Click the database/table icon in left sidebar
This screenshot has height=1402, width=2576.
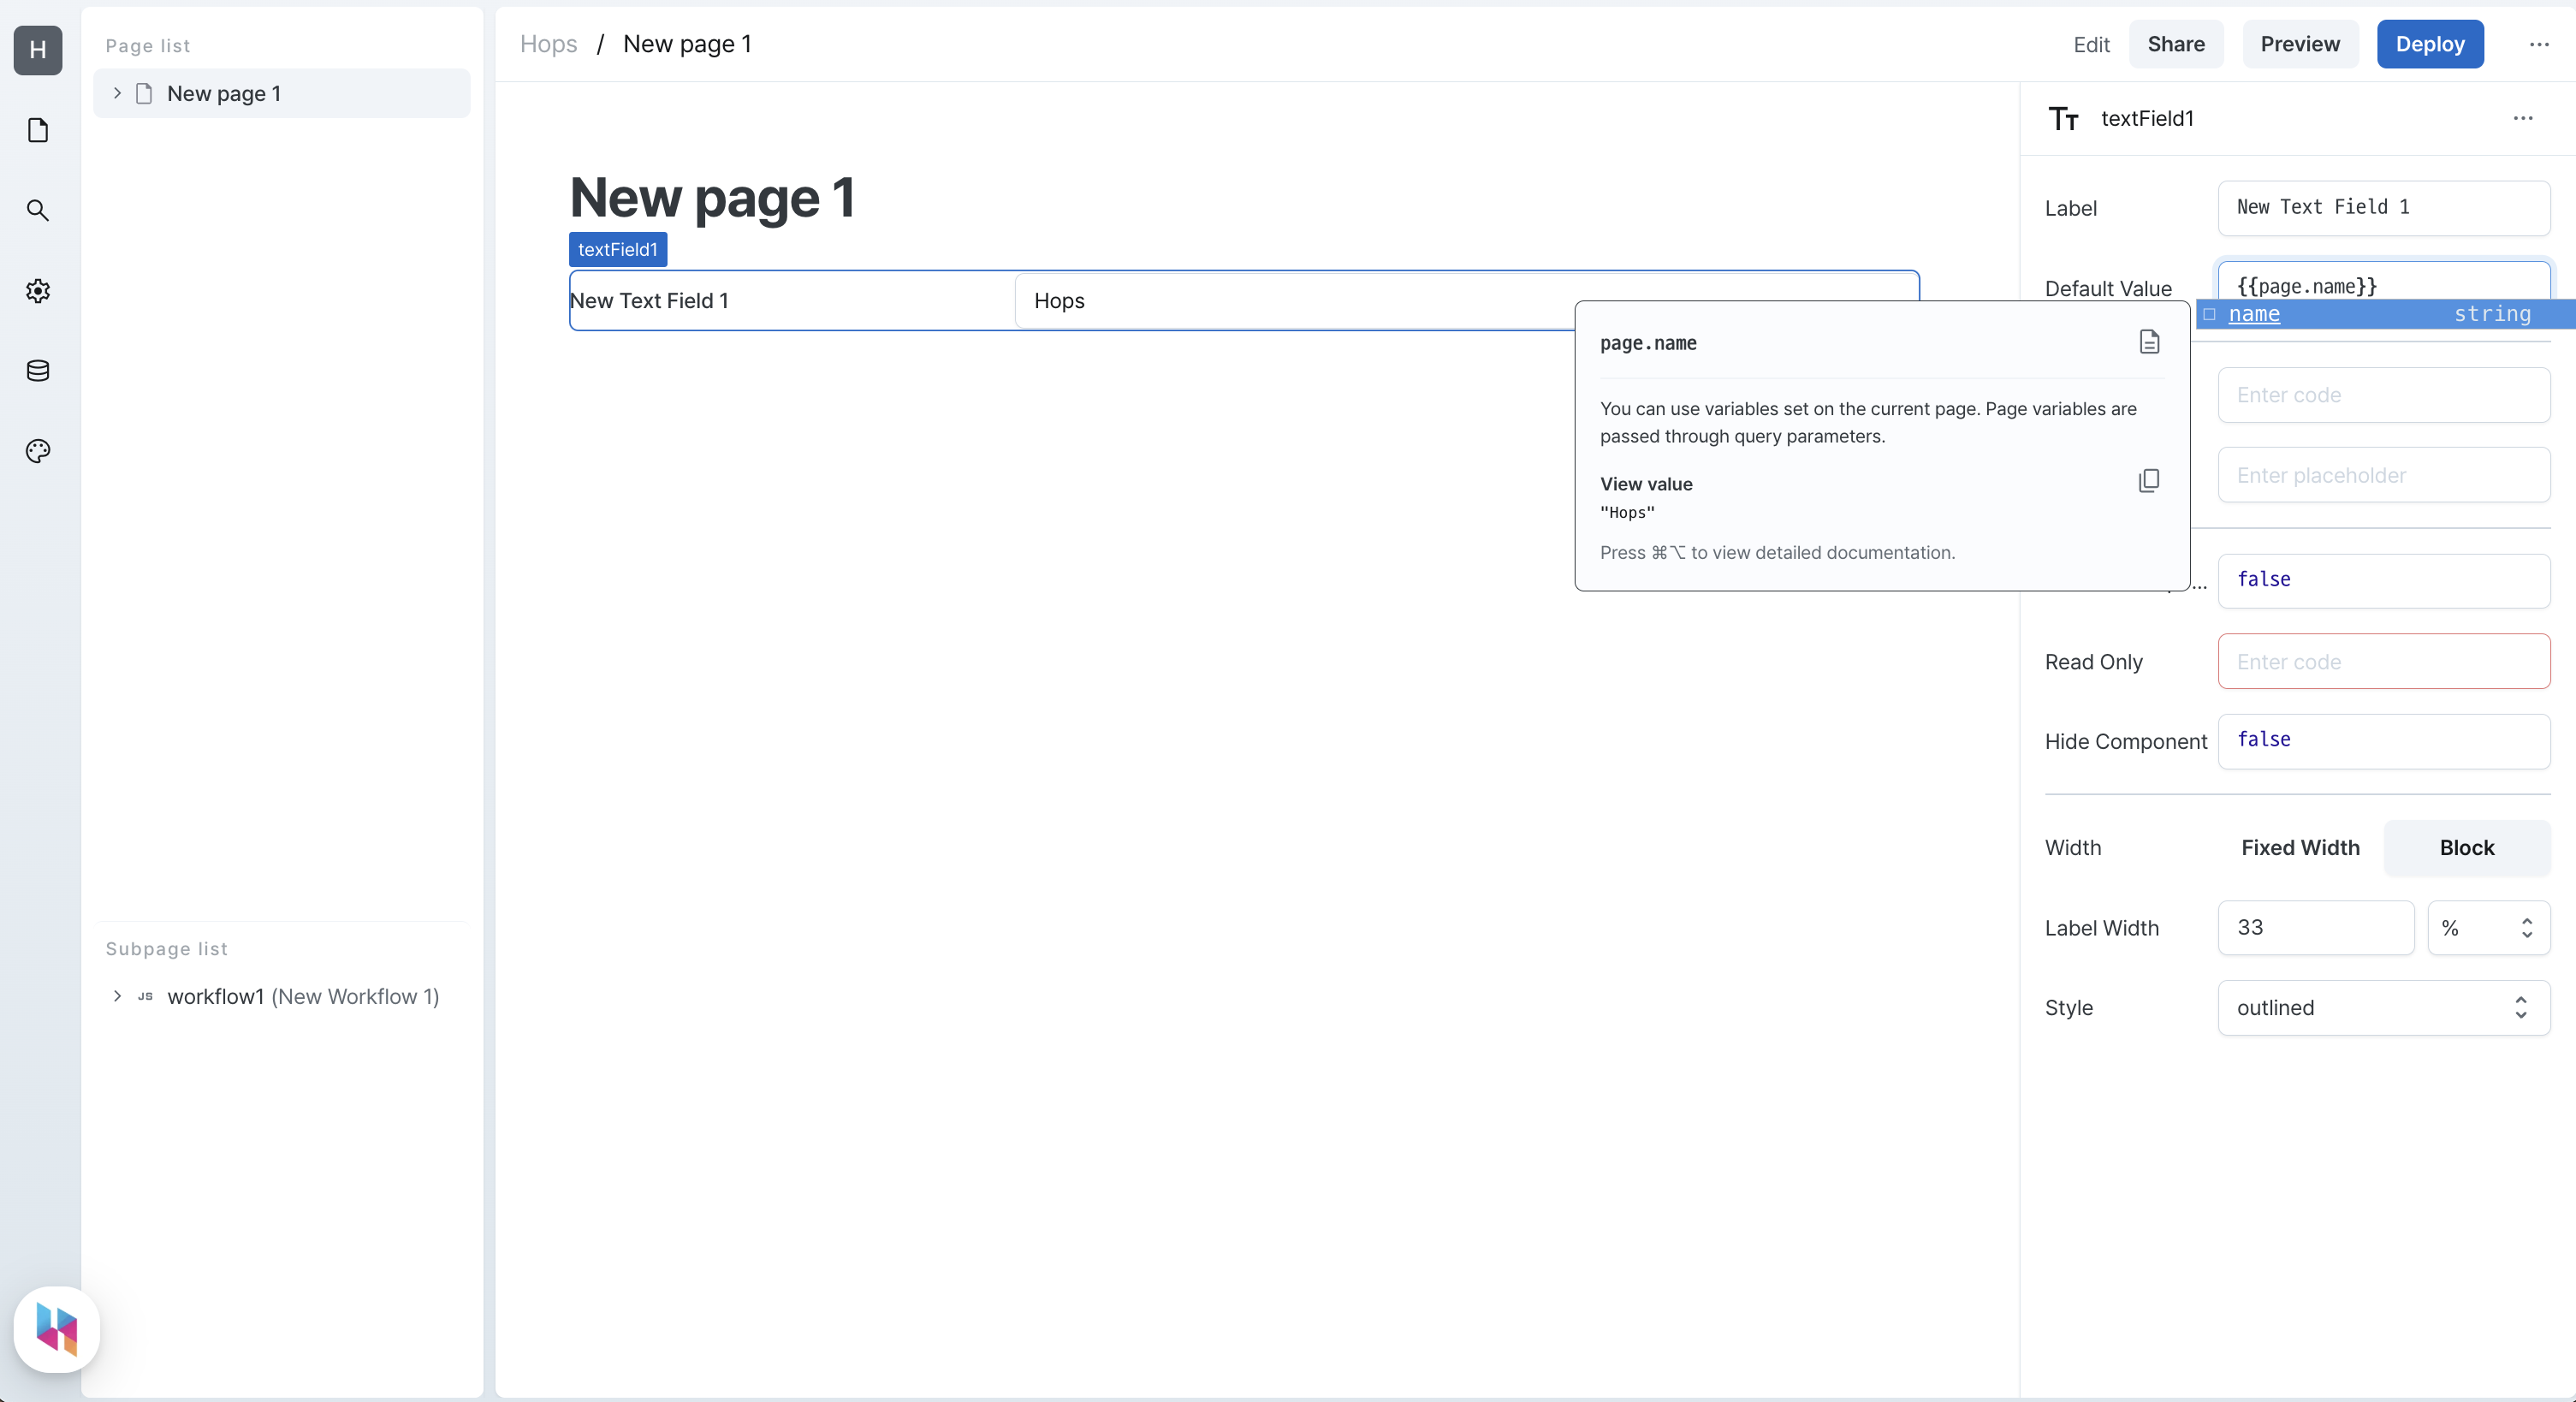(39, 370)
